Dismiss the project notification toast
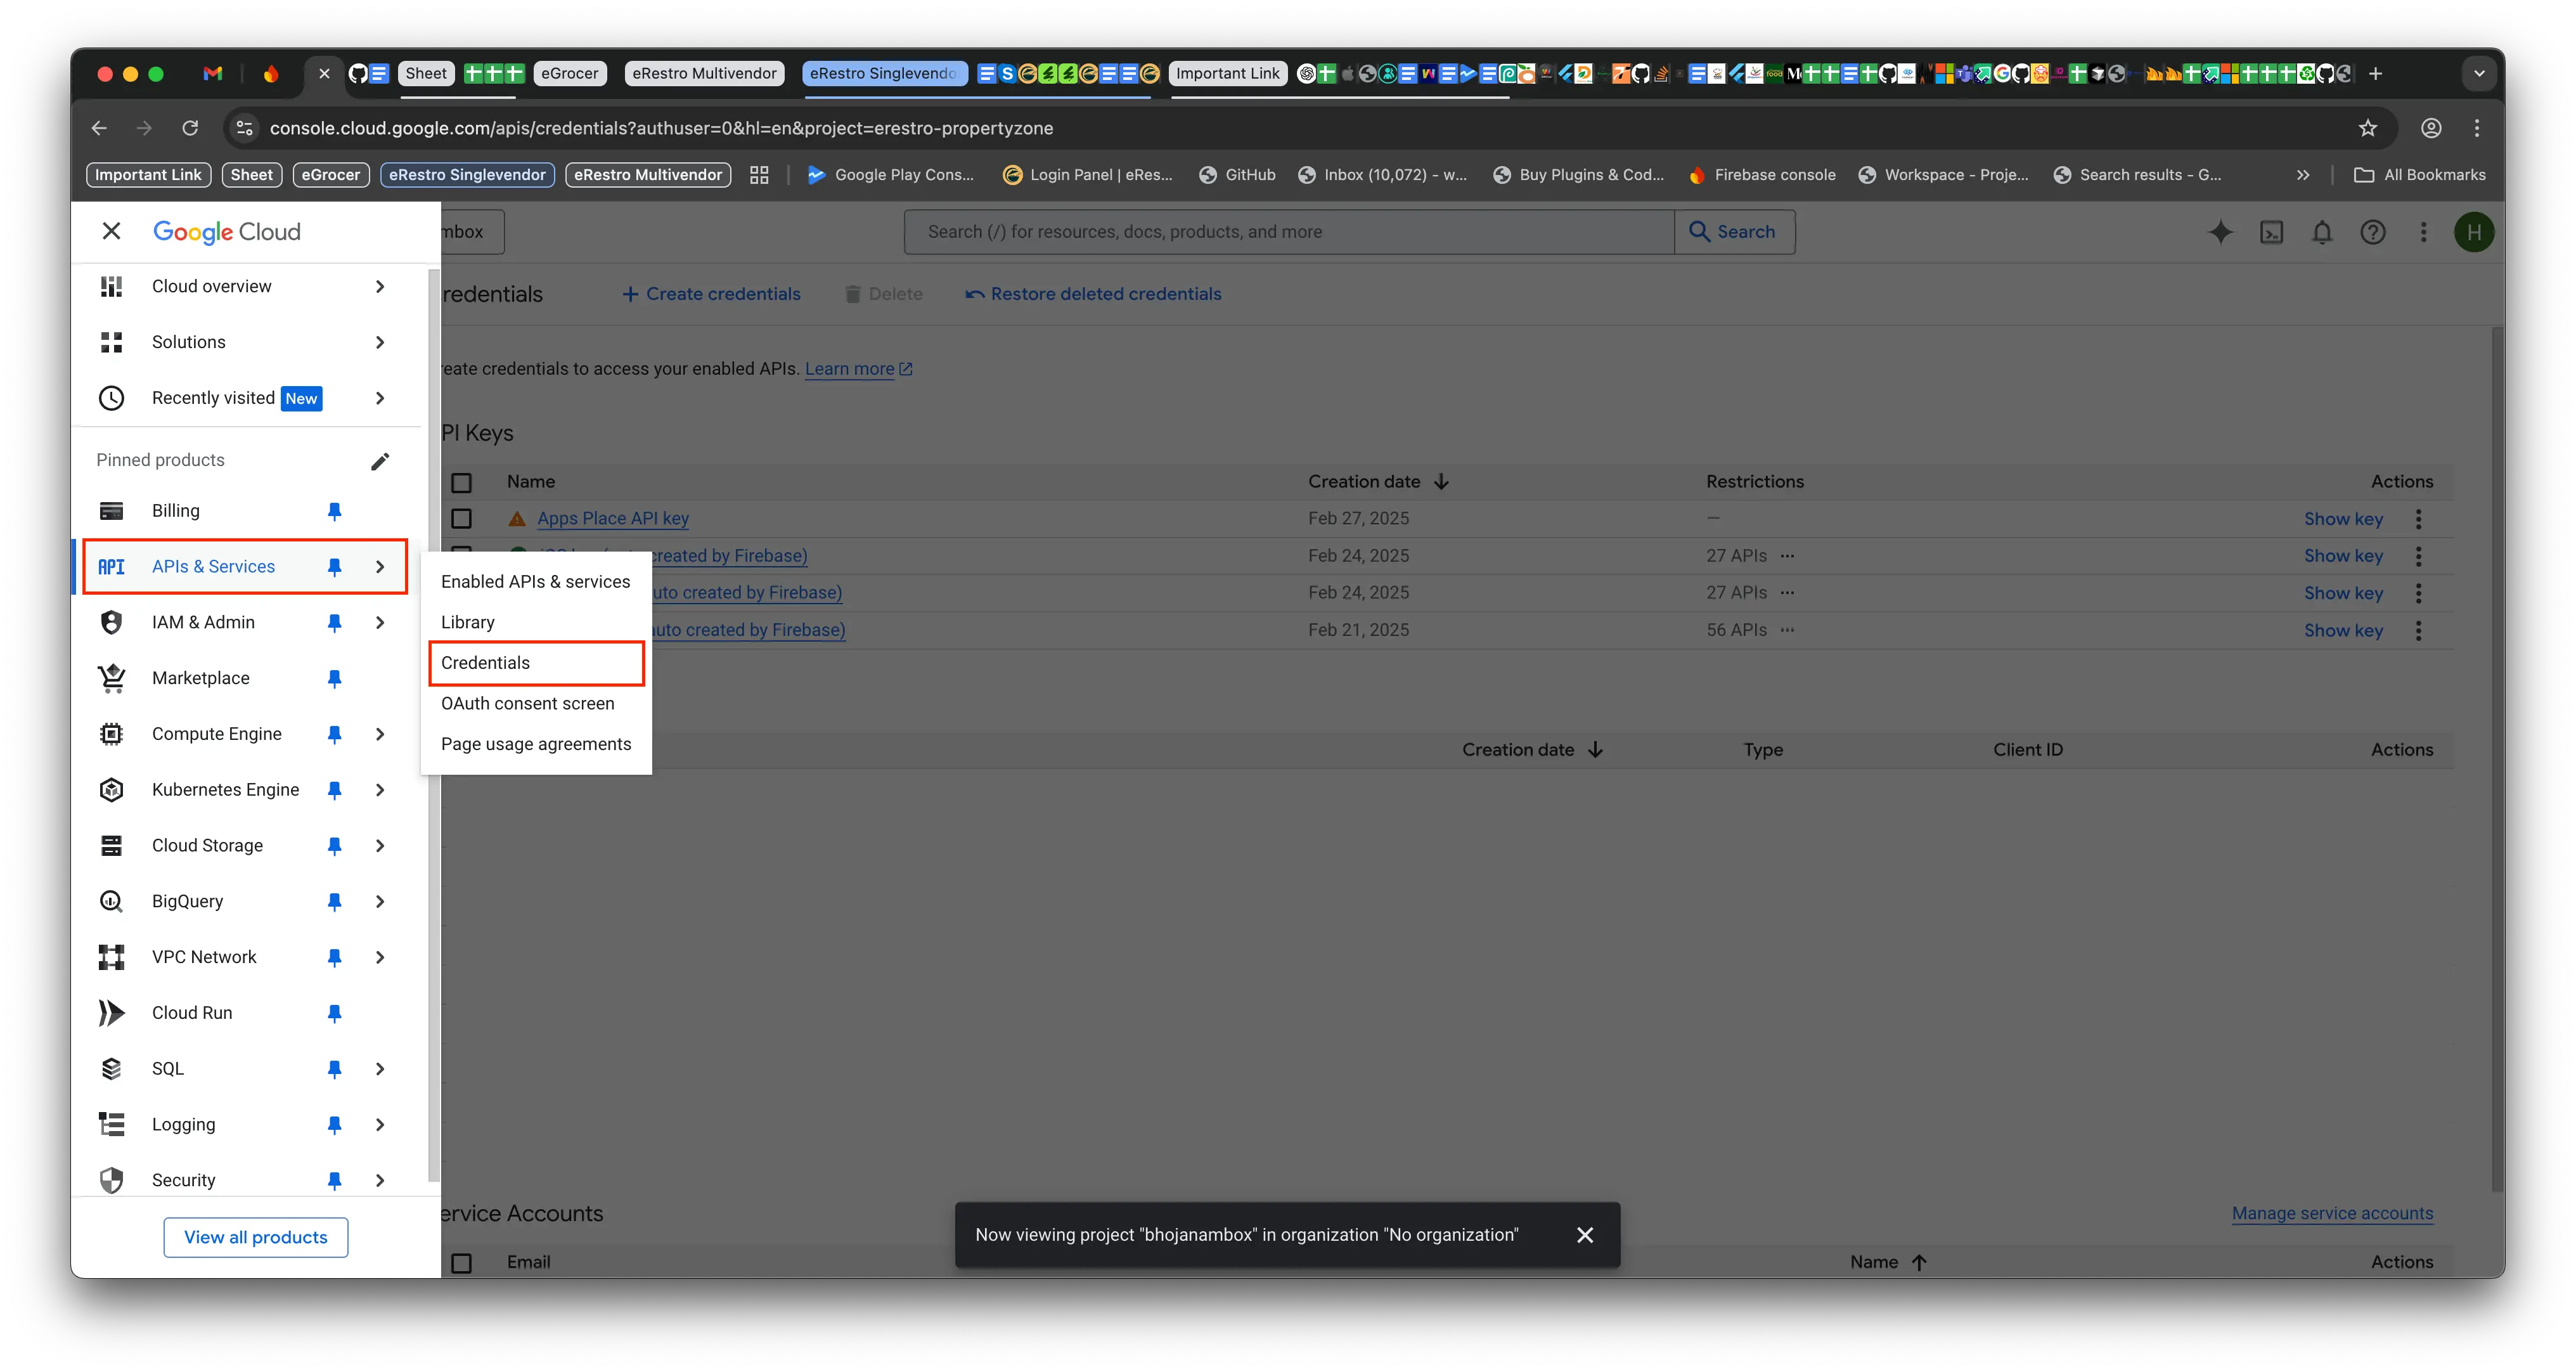The width and height of the screenshot is (2576, 1372). (1585, 1235)
